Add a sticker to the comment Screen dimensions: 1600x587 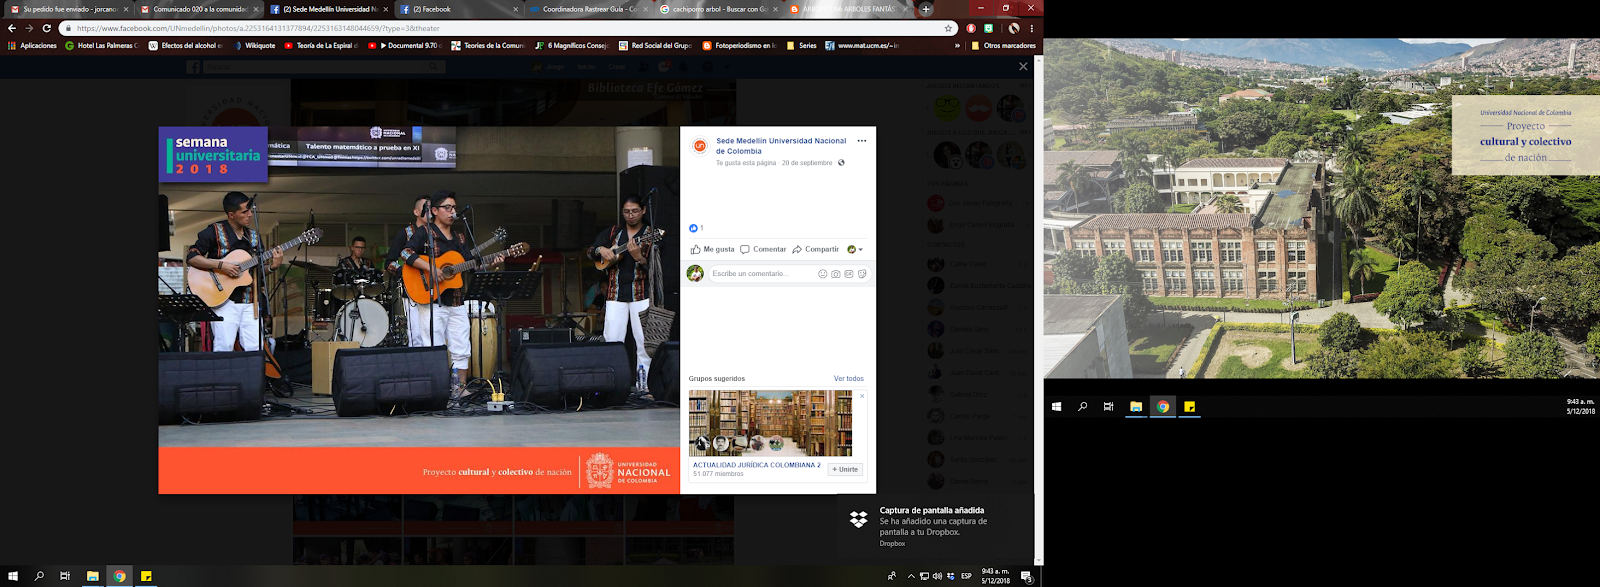pyautogui.click(x=862, y=274)
